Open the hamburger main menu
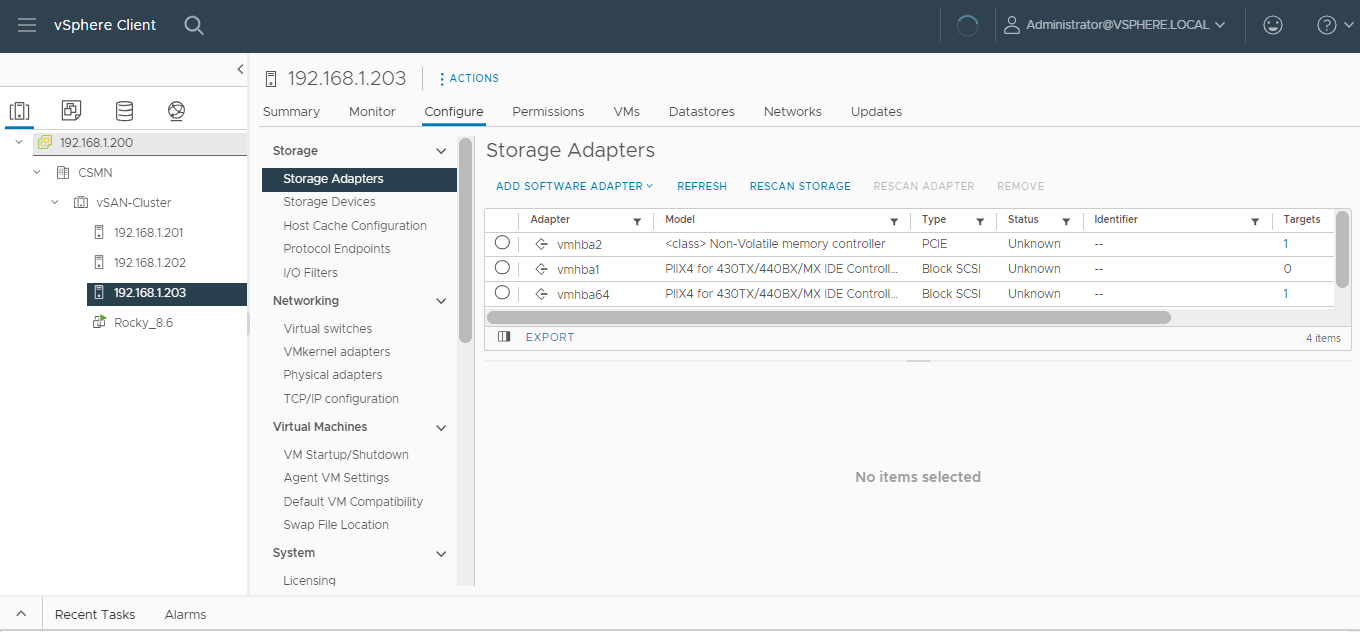 click(27, 25)
